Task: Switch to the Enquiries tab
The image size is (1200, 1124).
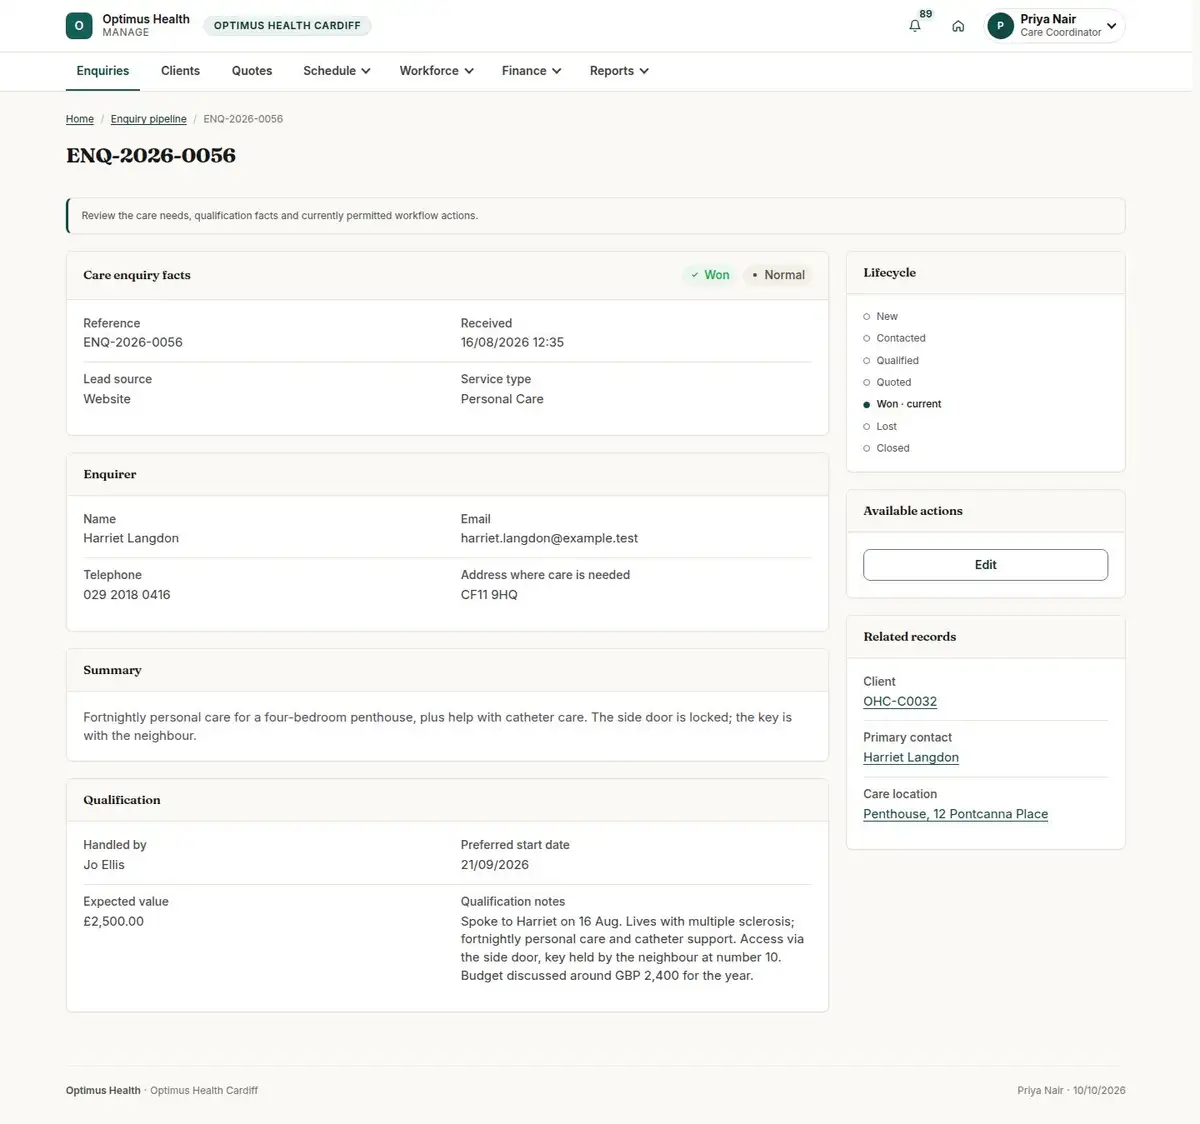Action: (x=103, y=71)
